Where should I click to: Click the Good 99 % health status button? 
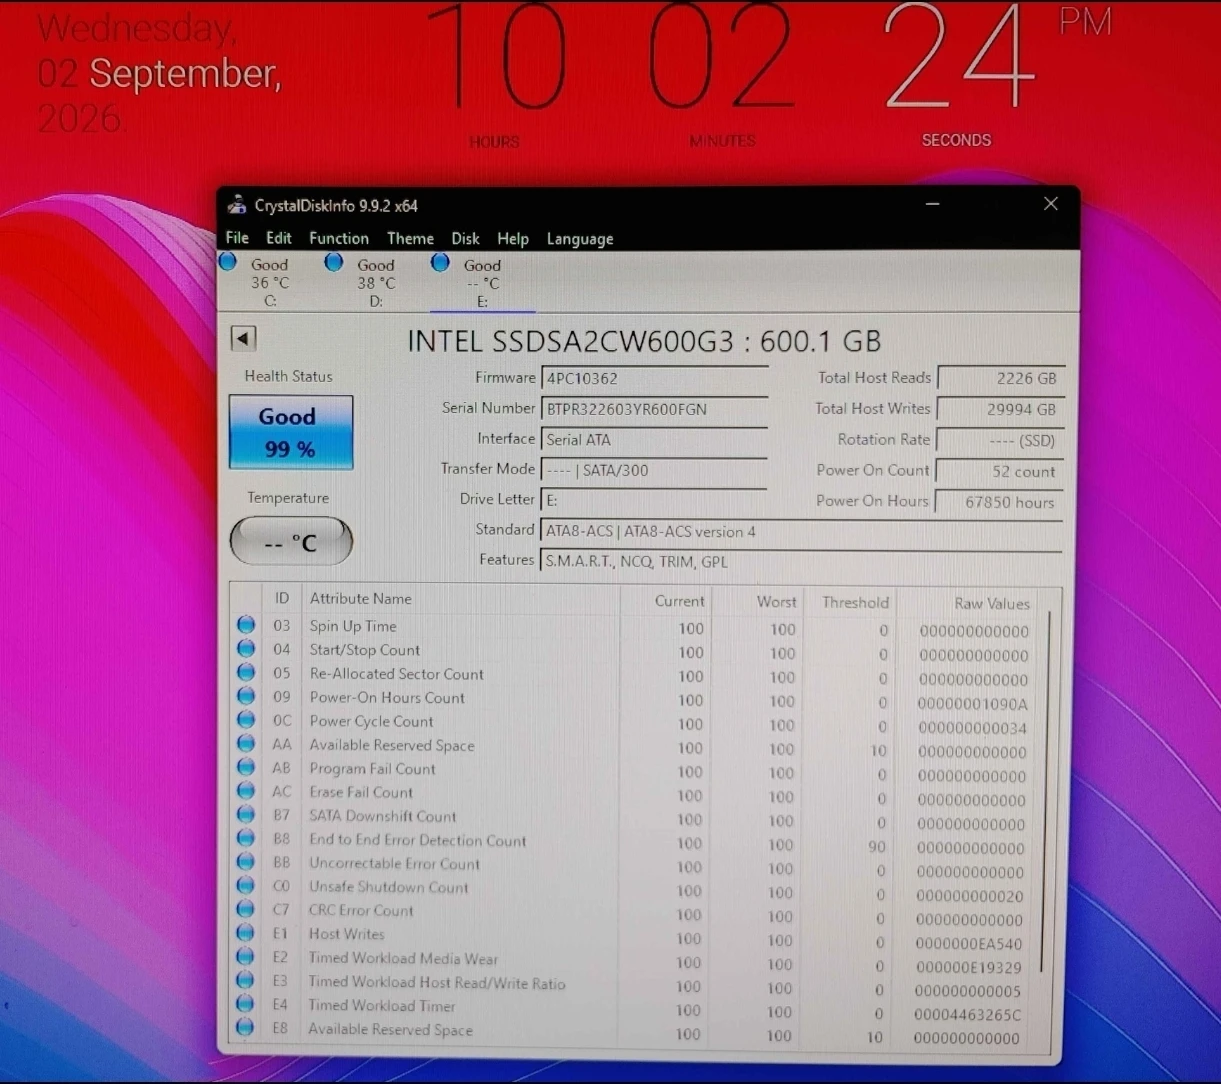(x=291, y=432)
